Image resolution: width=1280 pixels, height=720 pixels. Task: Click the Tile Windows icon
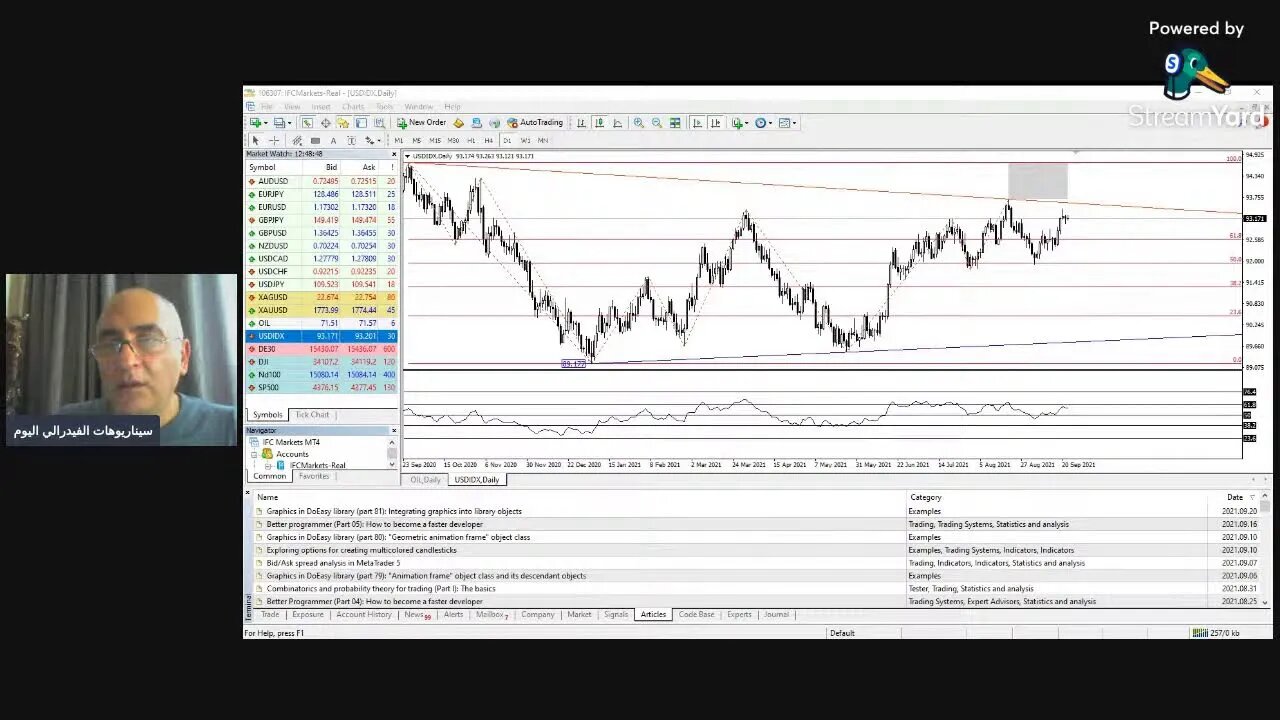(x=675, y=123)
